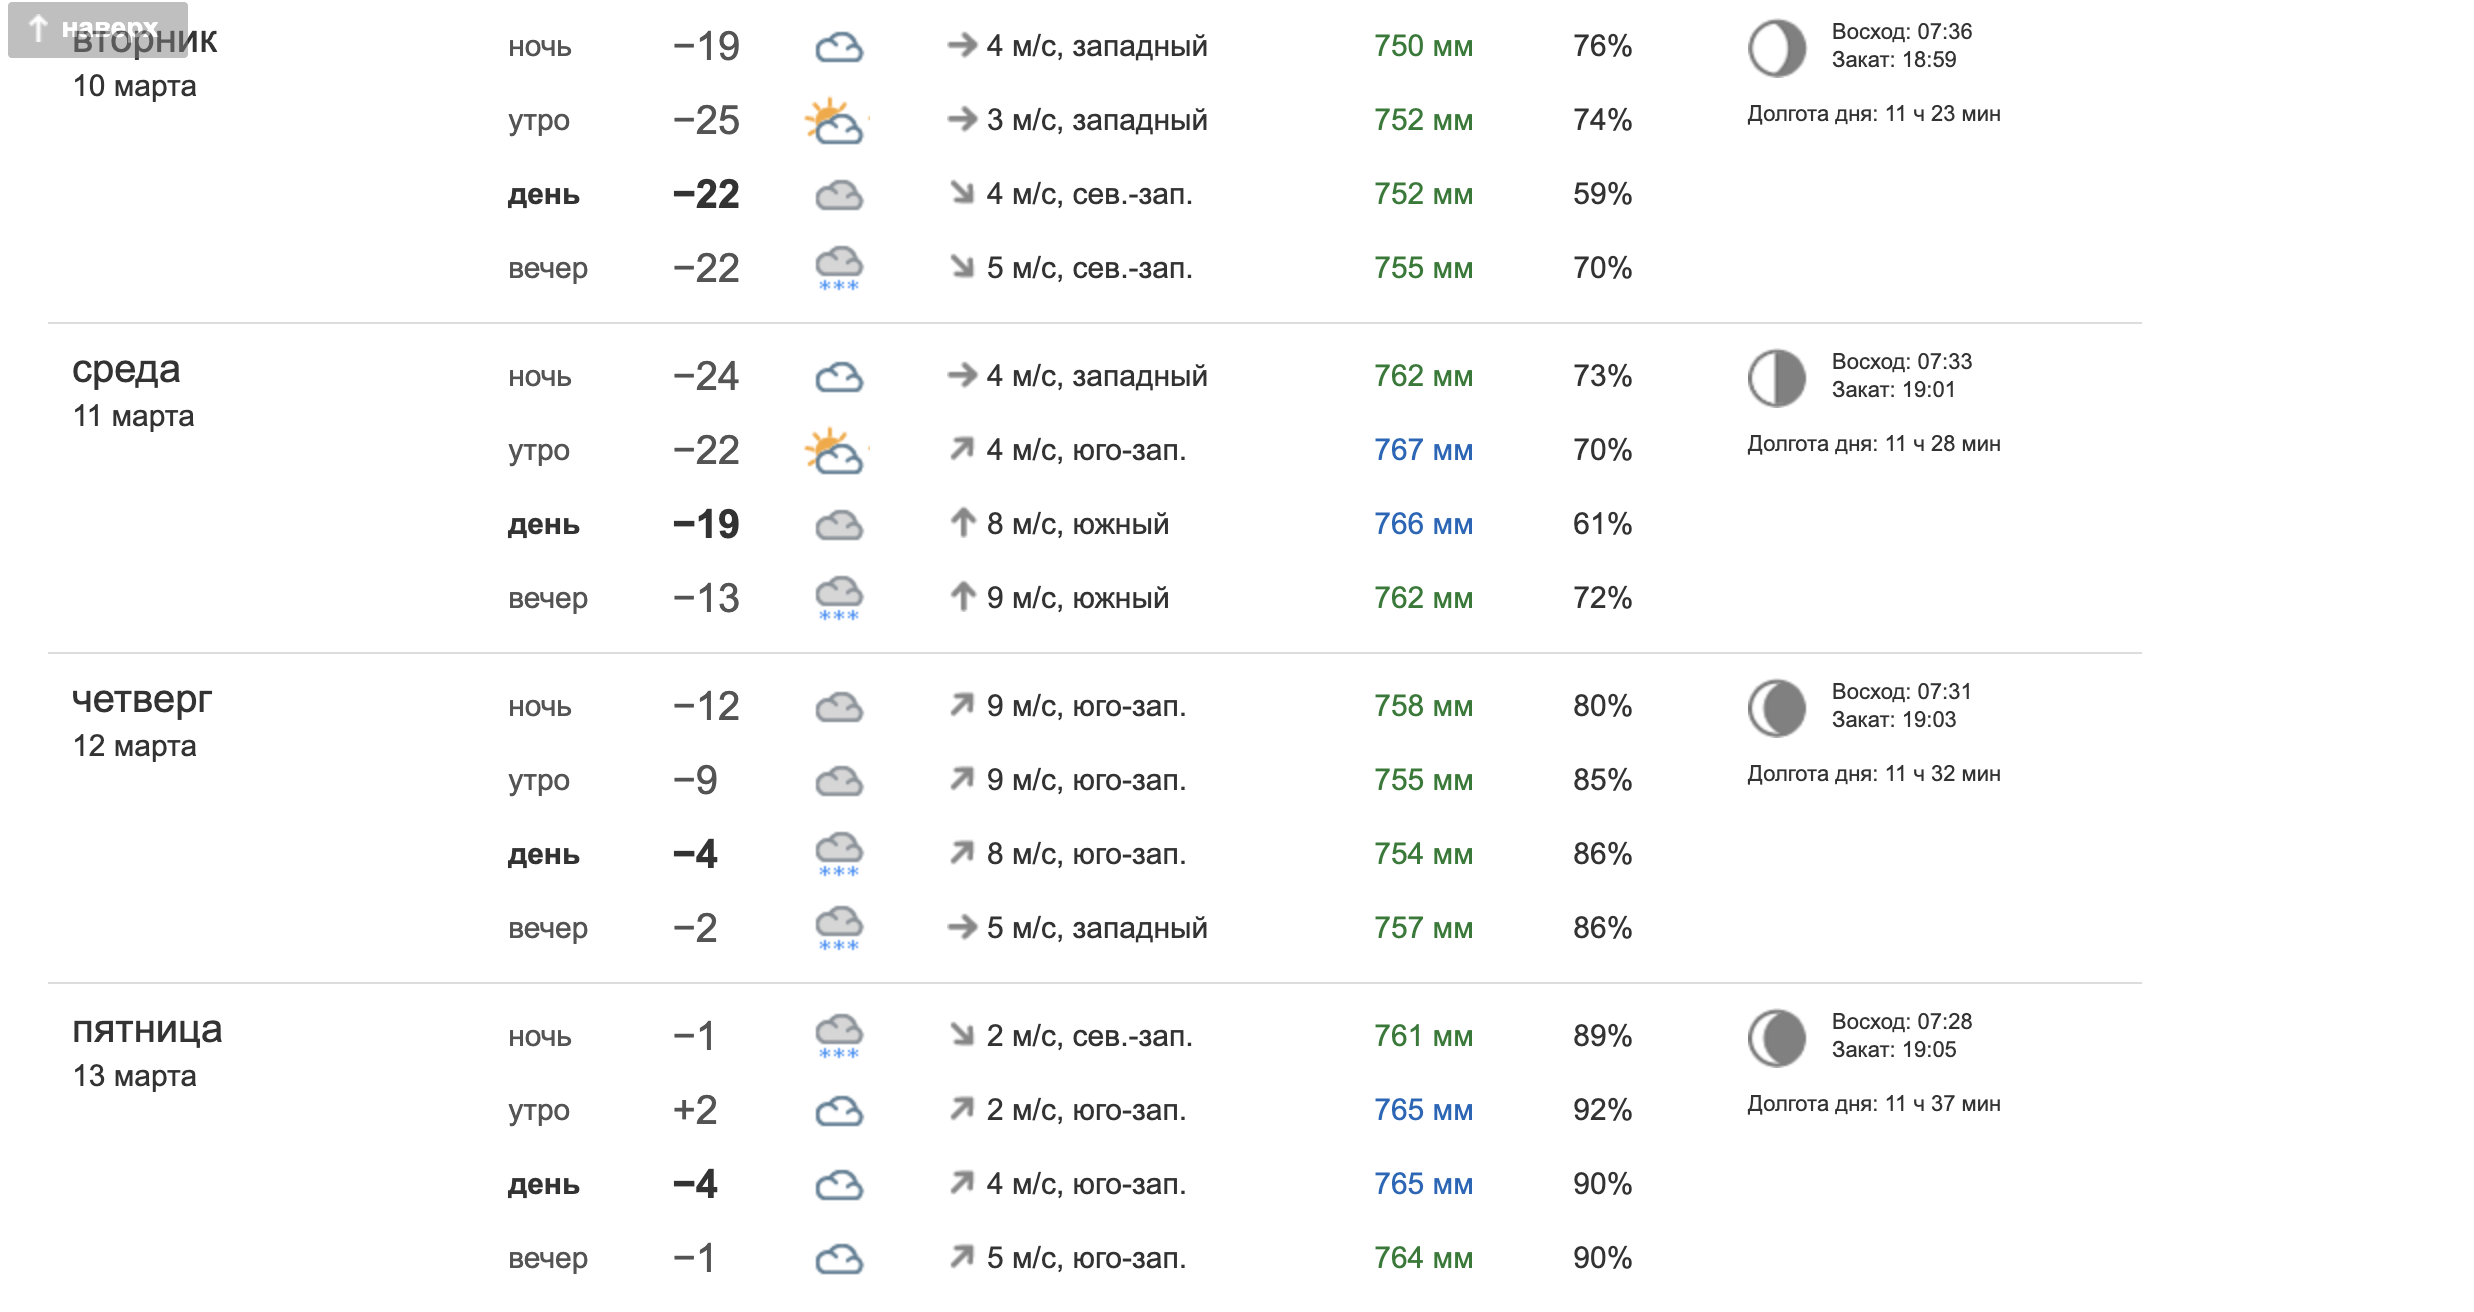This screenshot has height=1312, width=2474.
Task: Click the moon phase icon for 12 марта
Action: [x=1776, y=707]
